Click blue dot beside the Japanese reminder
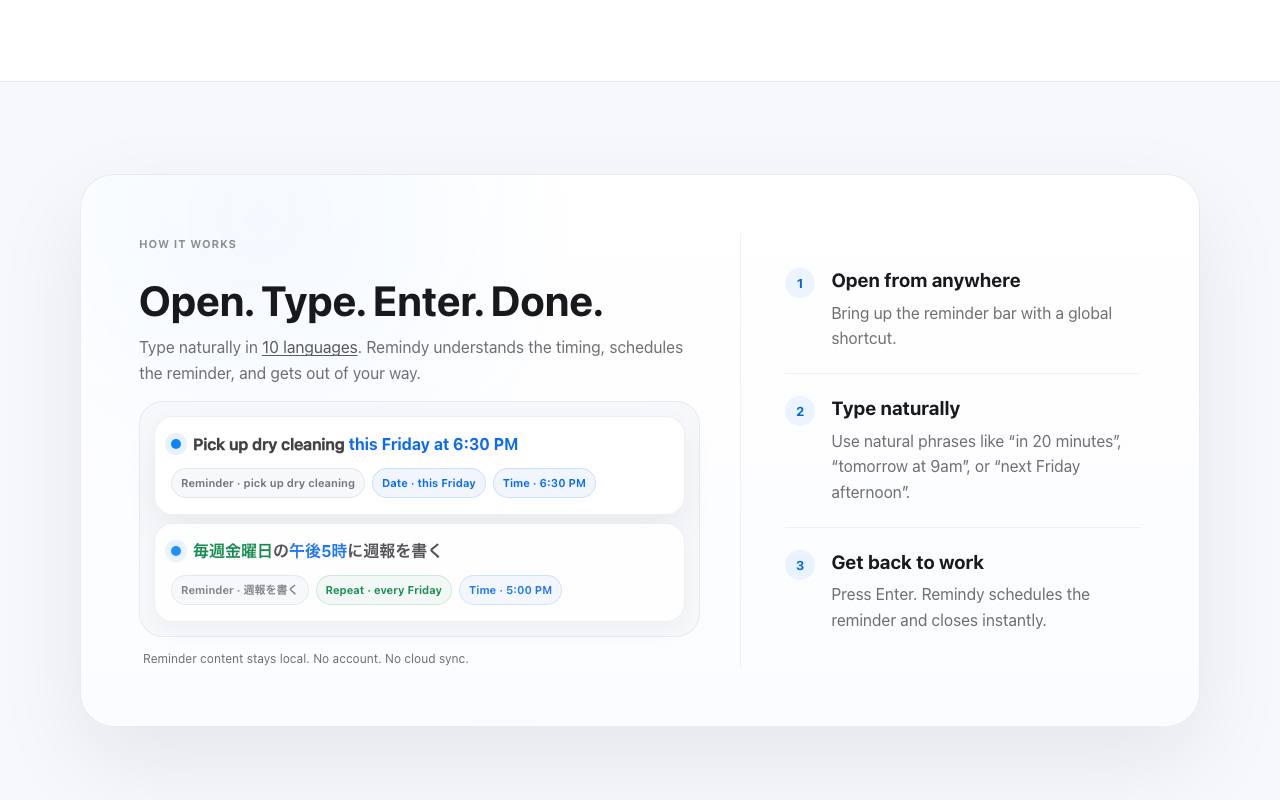The image size is (1280, 800). [176, 550]
